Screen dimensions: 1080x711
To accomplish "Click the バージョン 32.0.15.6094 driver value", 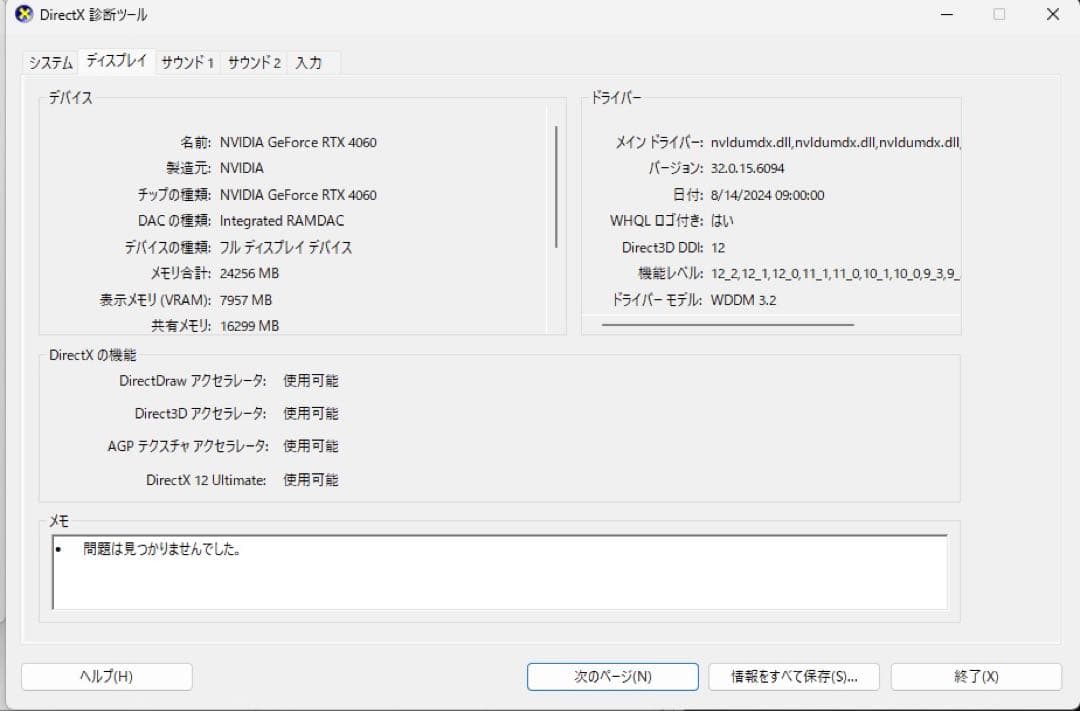I will coord(745,167).
